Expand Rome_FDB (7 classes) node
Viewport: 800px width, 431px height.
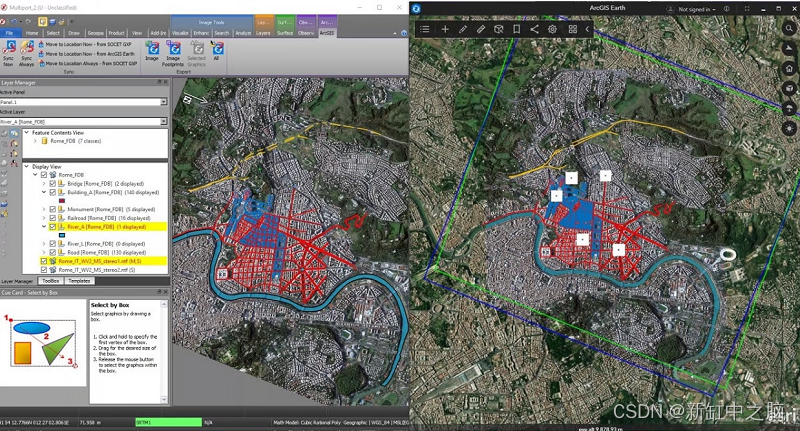(35, 141)
